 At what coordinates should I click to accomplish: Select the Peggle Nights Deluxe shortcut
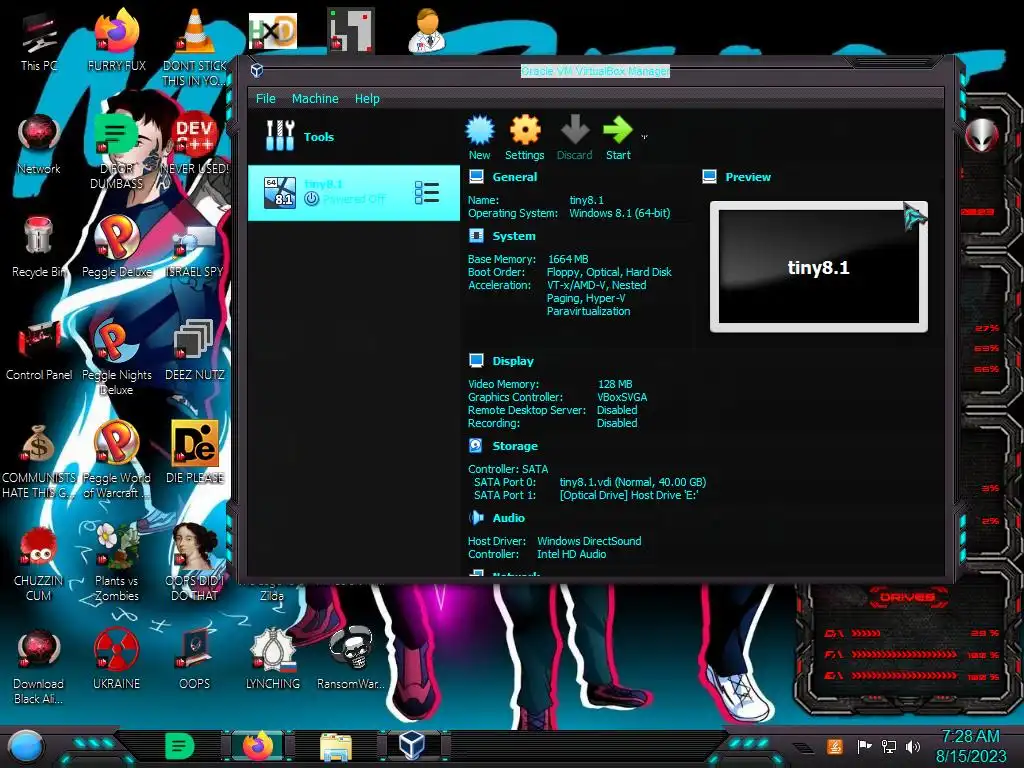[x=116, y=357]
